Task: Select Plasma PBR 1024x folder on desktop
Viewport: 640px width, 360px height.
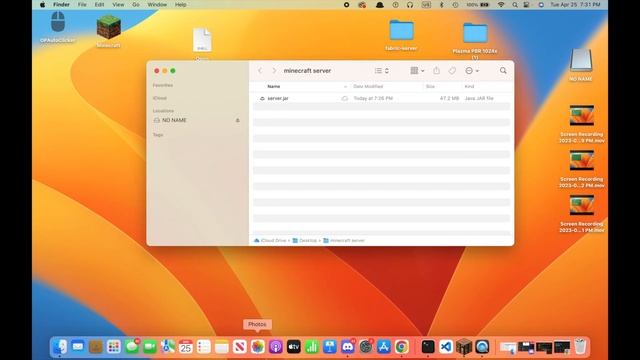Action: pos(475,41)
